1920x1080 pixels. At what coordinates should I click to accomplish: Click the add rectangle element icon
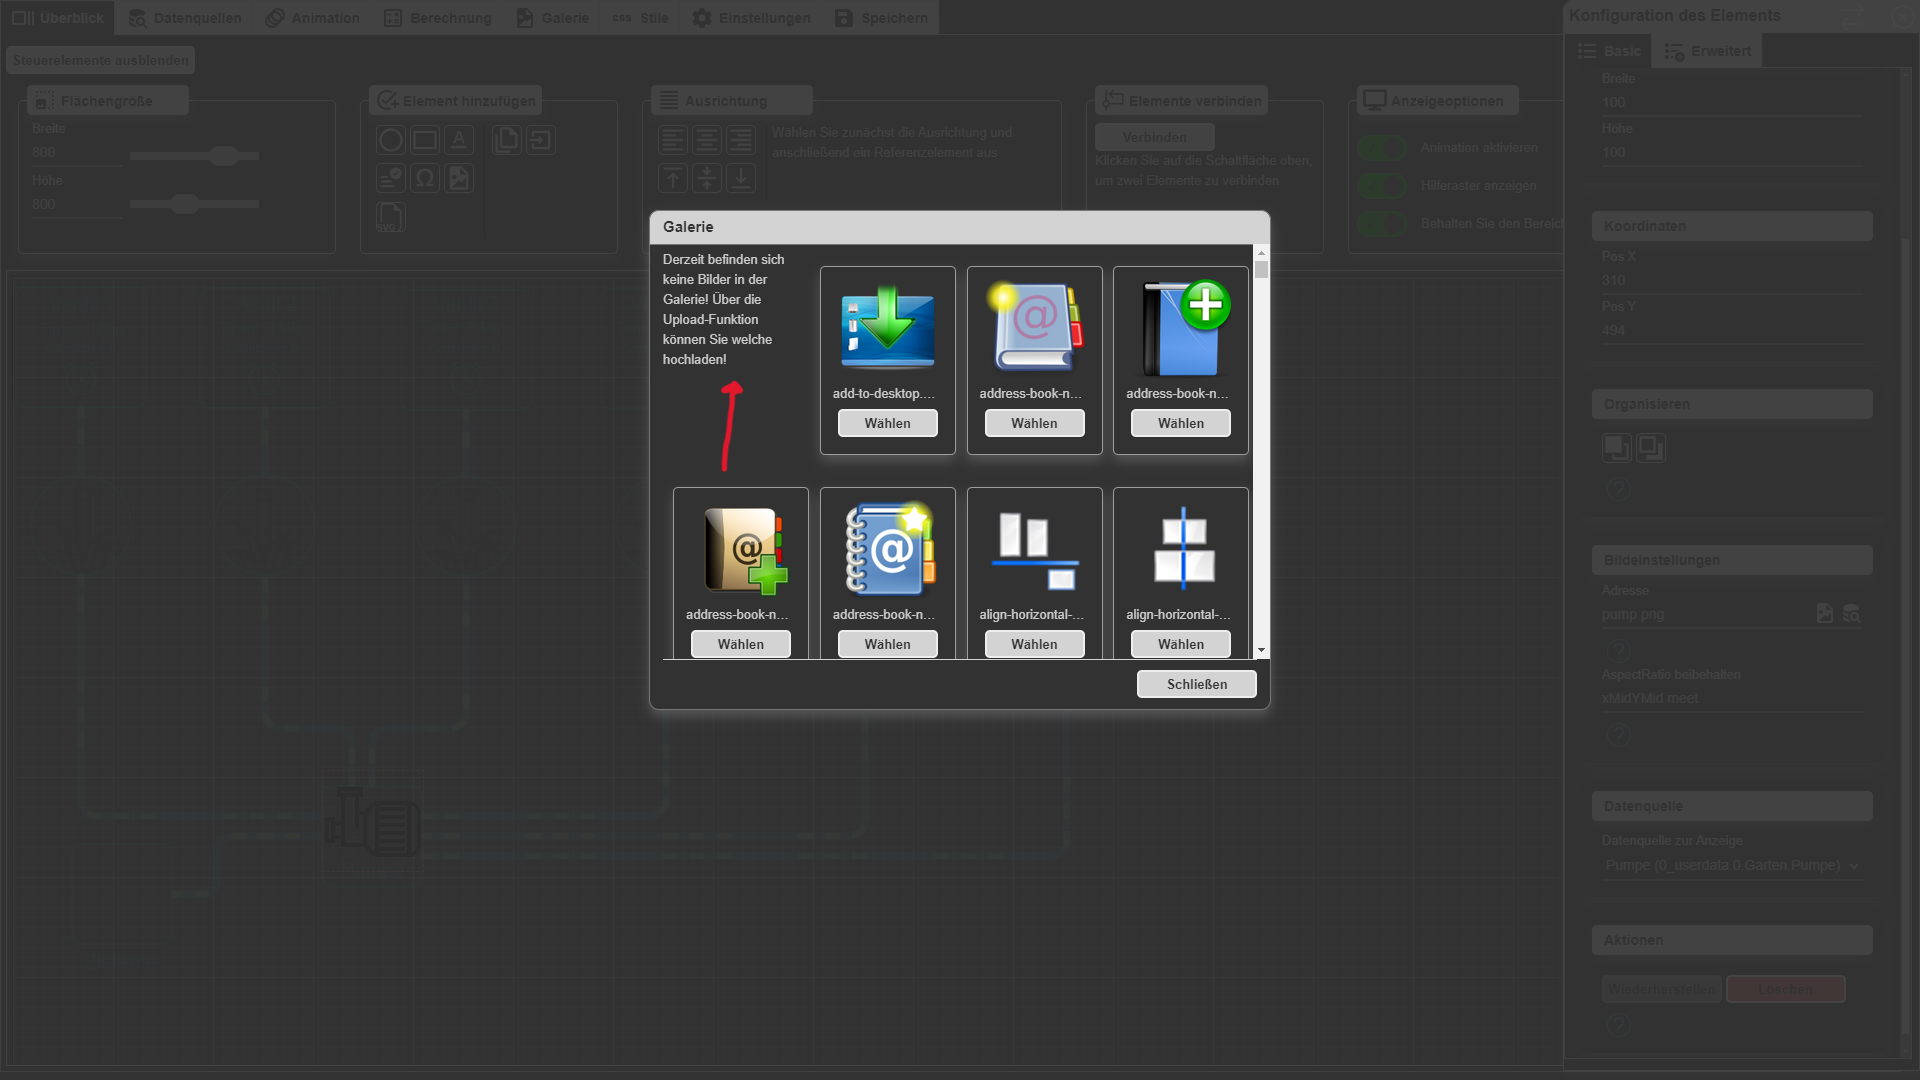pyautogui.click(x=425, y=140)
